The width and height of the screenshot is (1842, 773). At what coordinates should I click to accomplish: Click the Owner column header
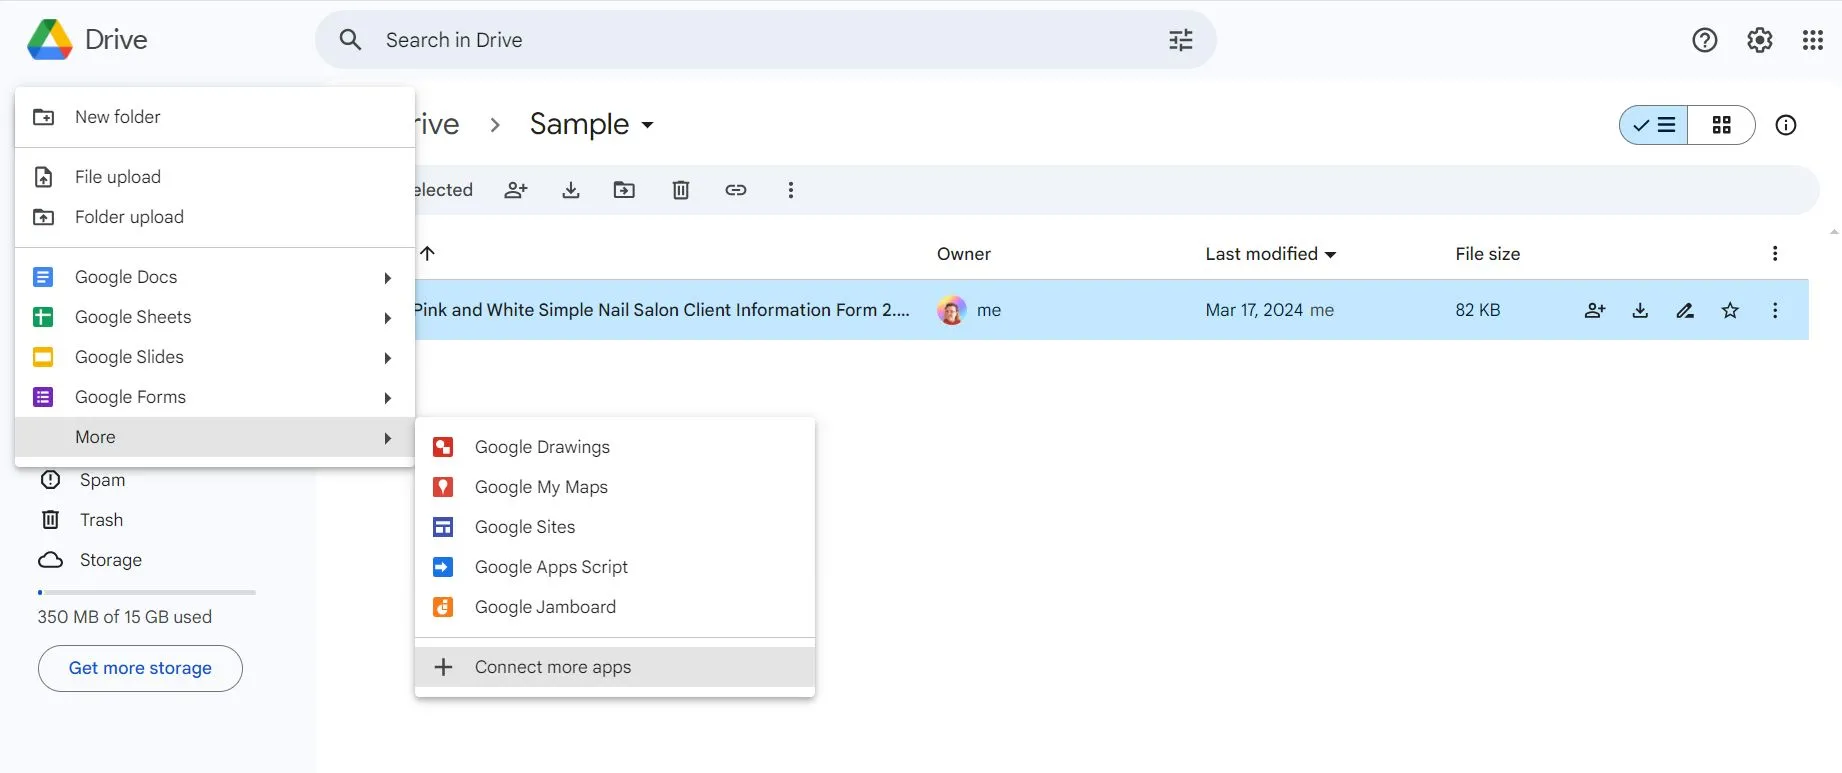(x=964, y=254)
